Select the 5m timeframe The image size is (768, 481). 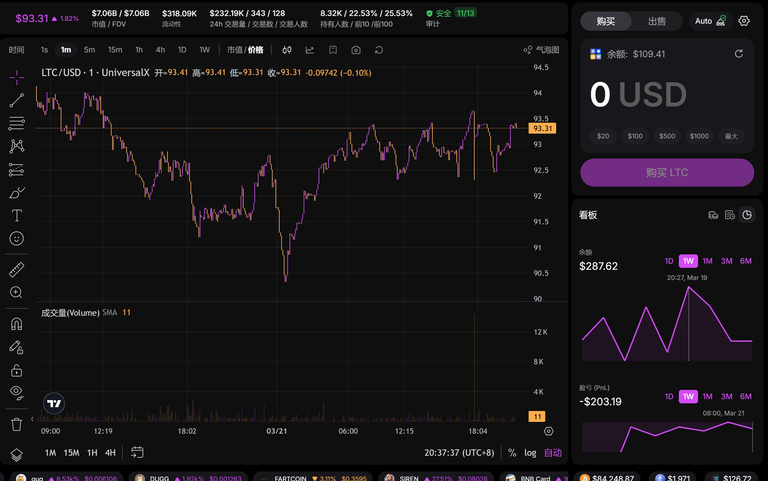point(90,49)
